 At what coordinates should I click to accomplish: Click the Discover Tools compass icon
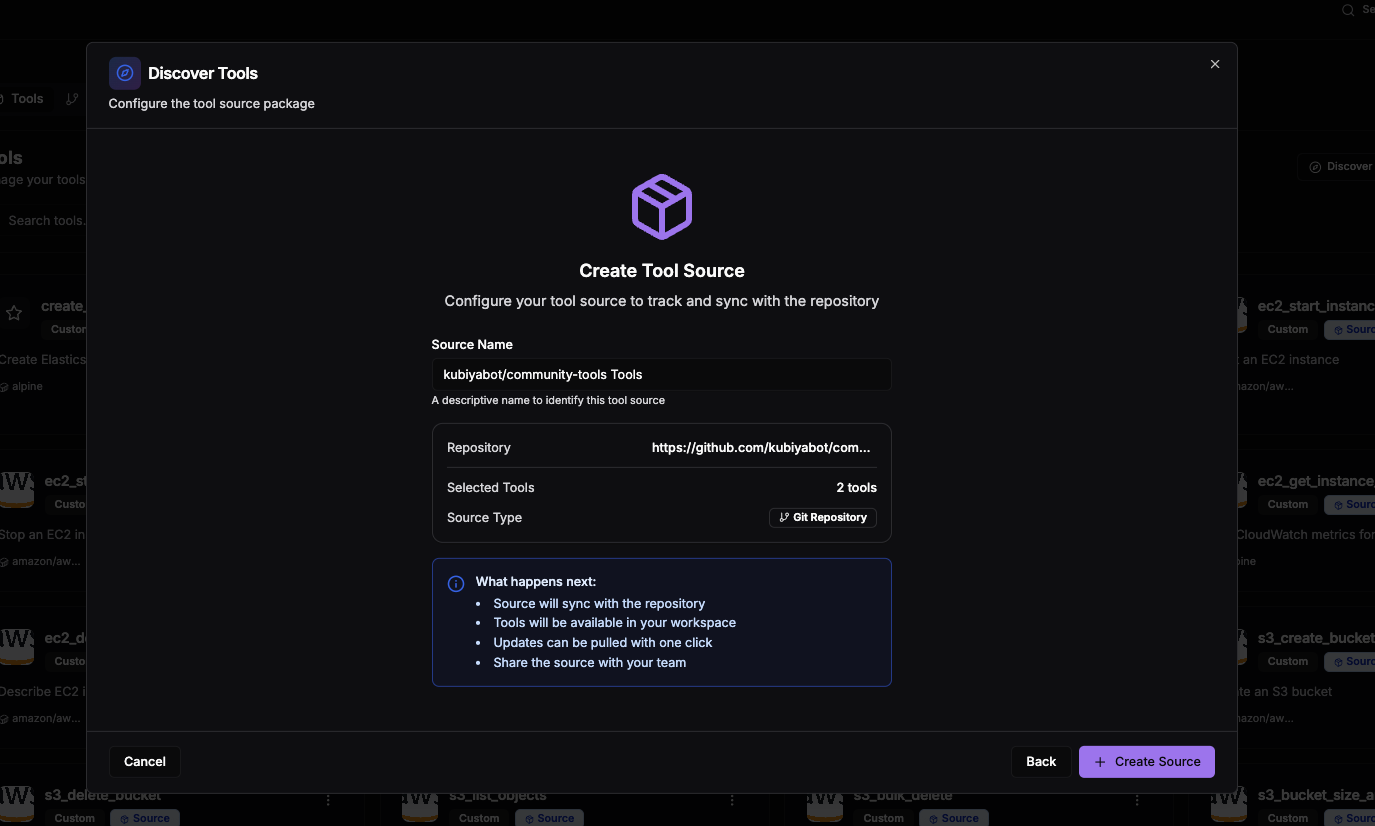[x=125, y=73]
